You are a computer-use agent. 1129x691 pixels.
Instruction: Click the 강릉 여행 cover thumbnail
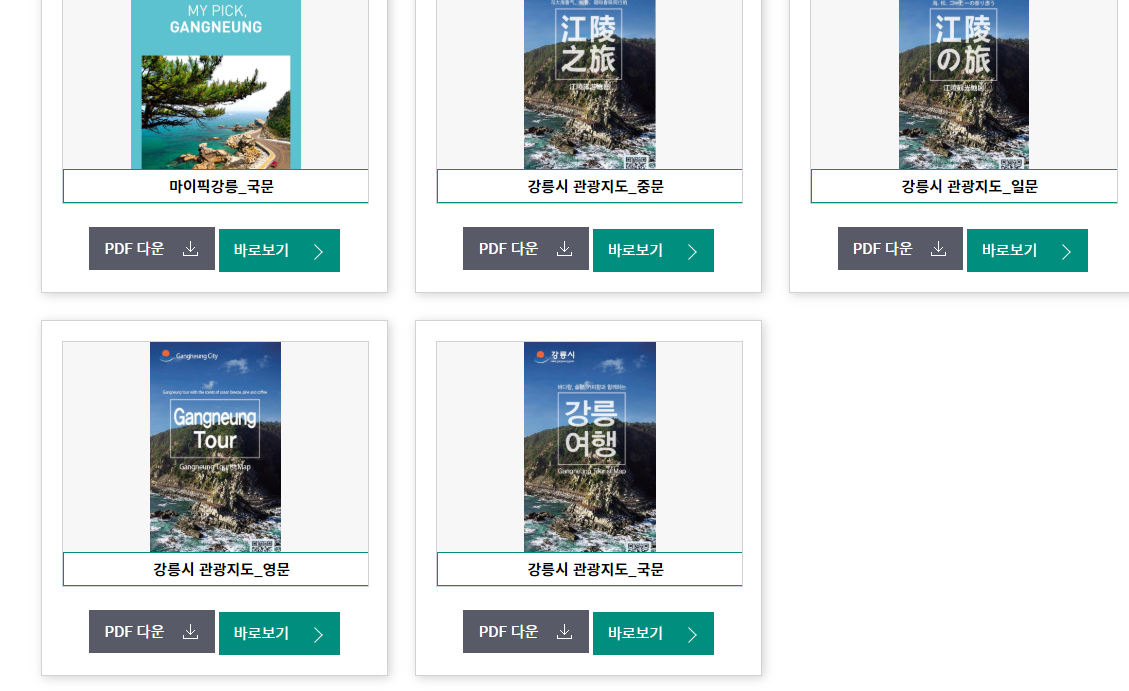[590, 447]
